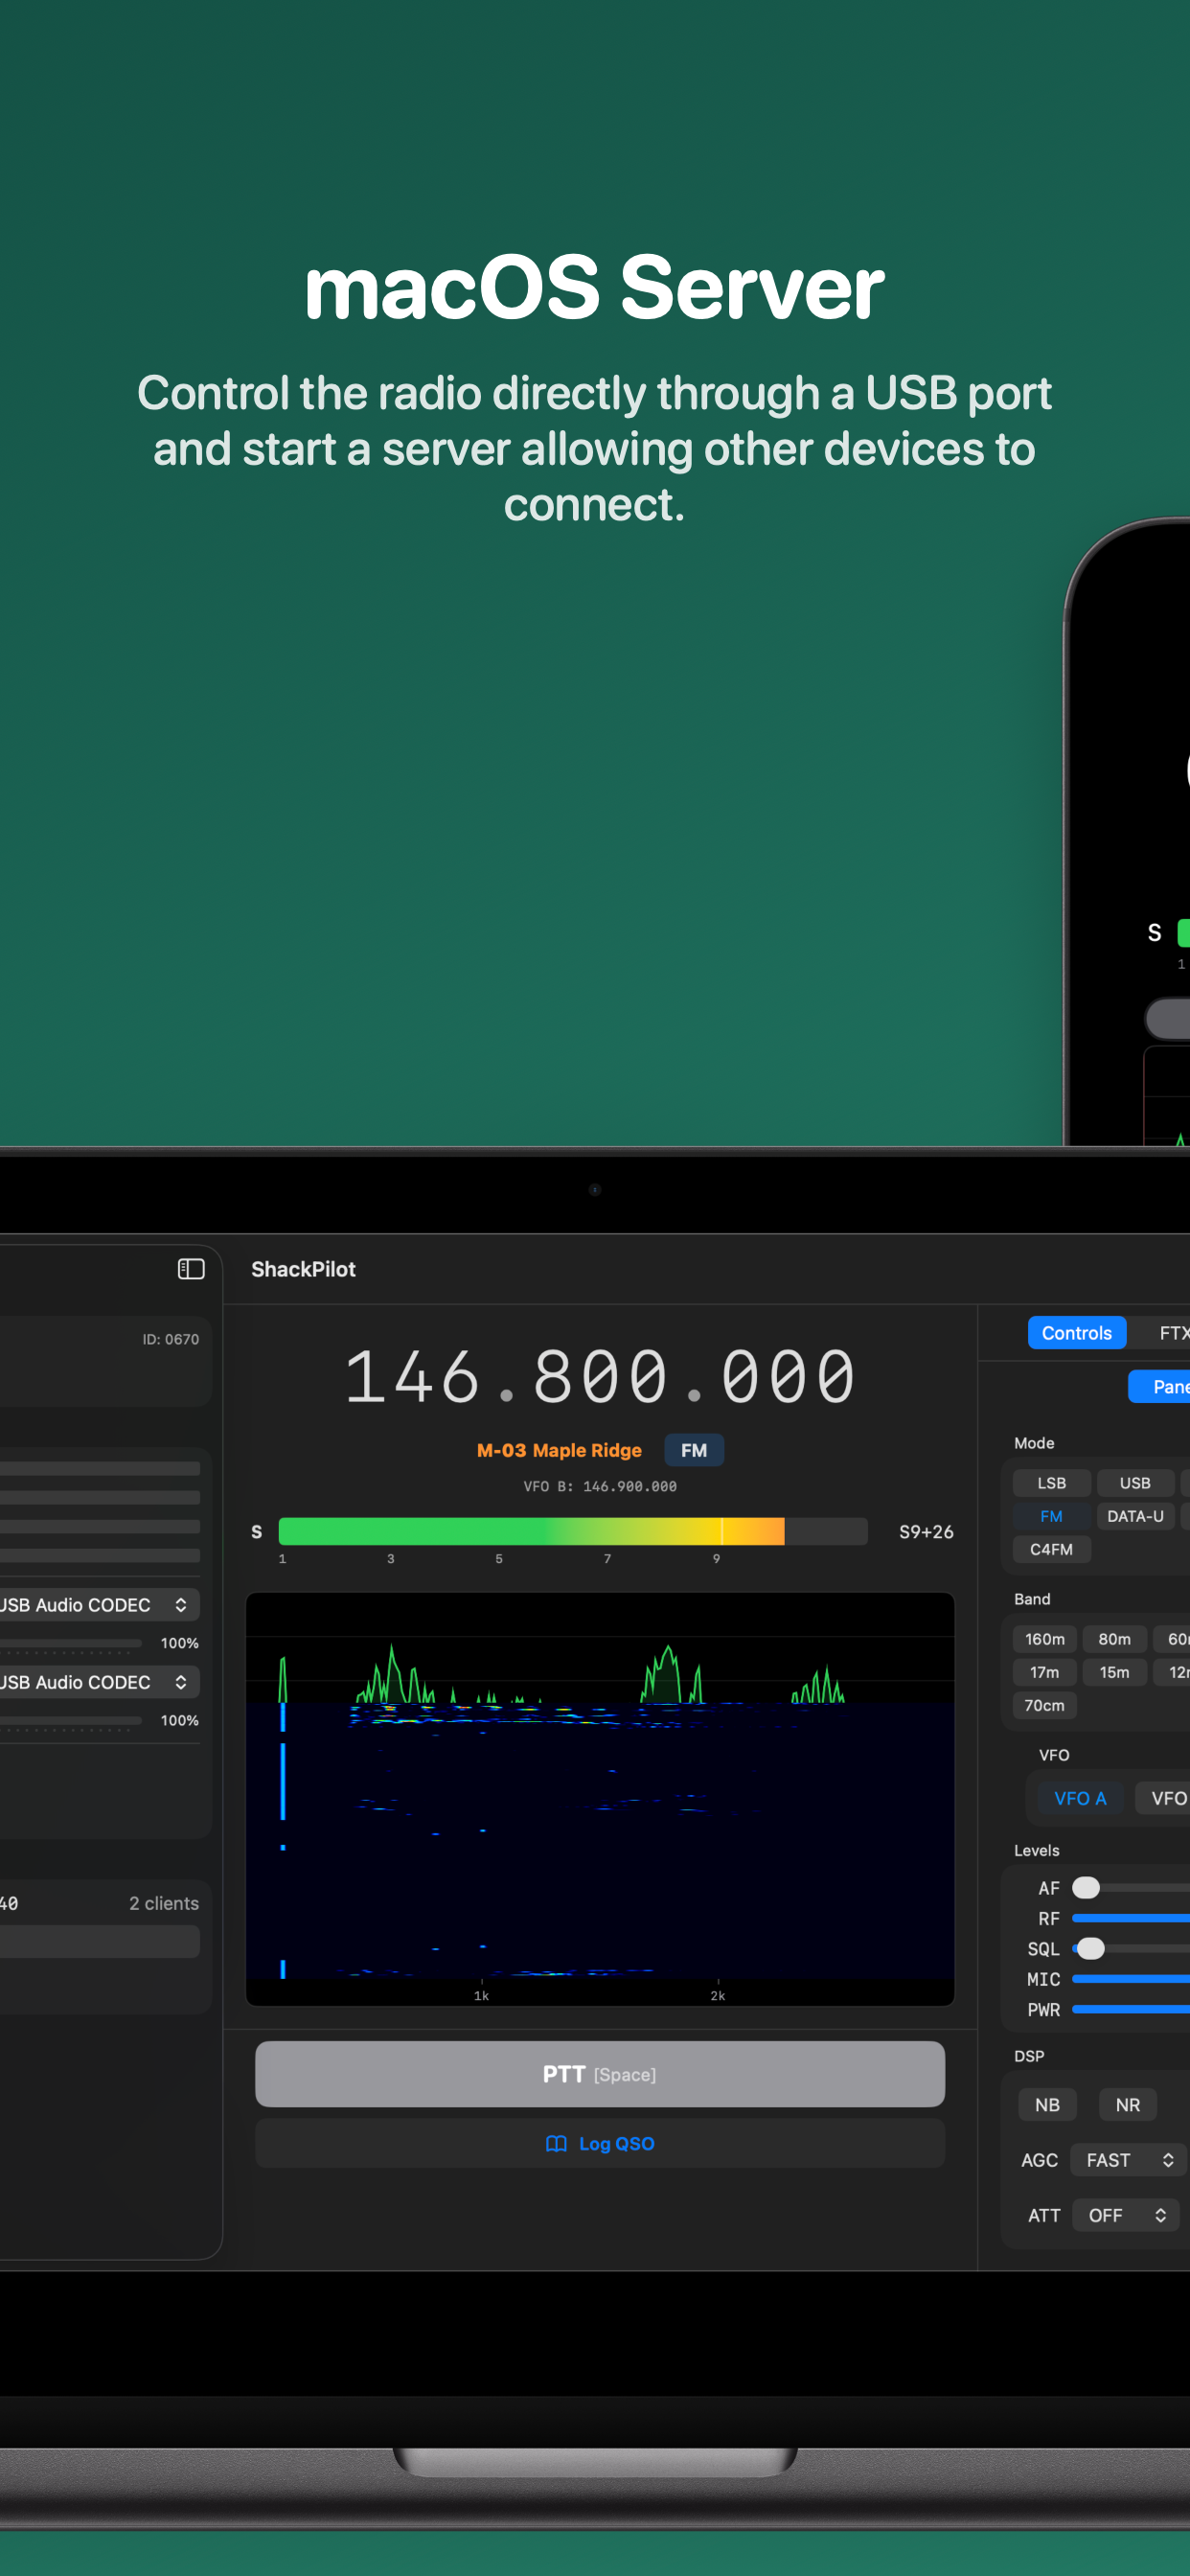Viewport: 1190px width, 2576px height.
Task: Switch to the Controls tab
Action: [x=1076, y=1332]
